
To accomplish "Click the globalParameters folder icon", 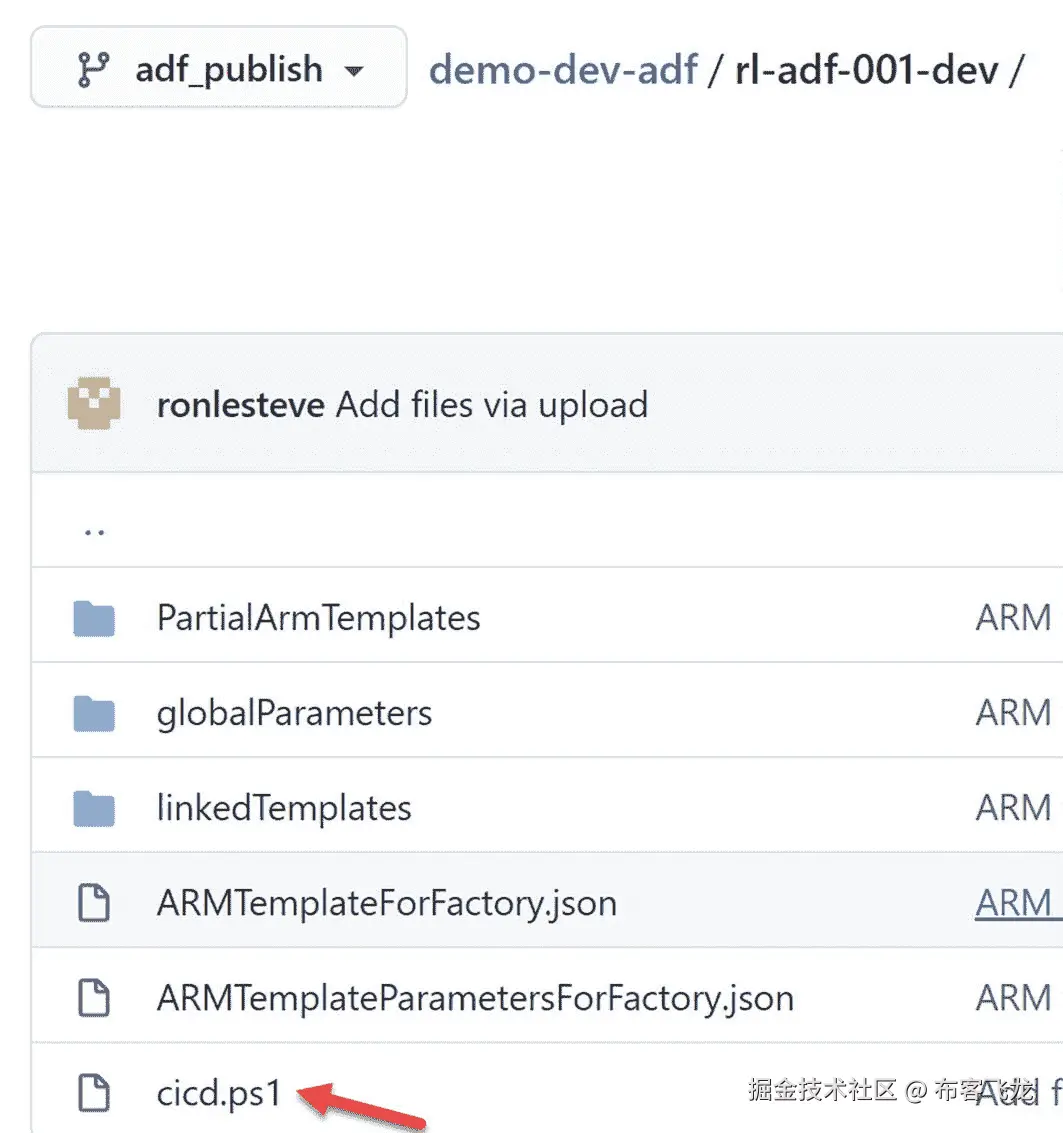I will pyautogui.click(x=95, y=713).
